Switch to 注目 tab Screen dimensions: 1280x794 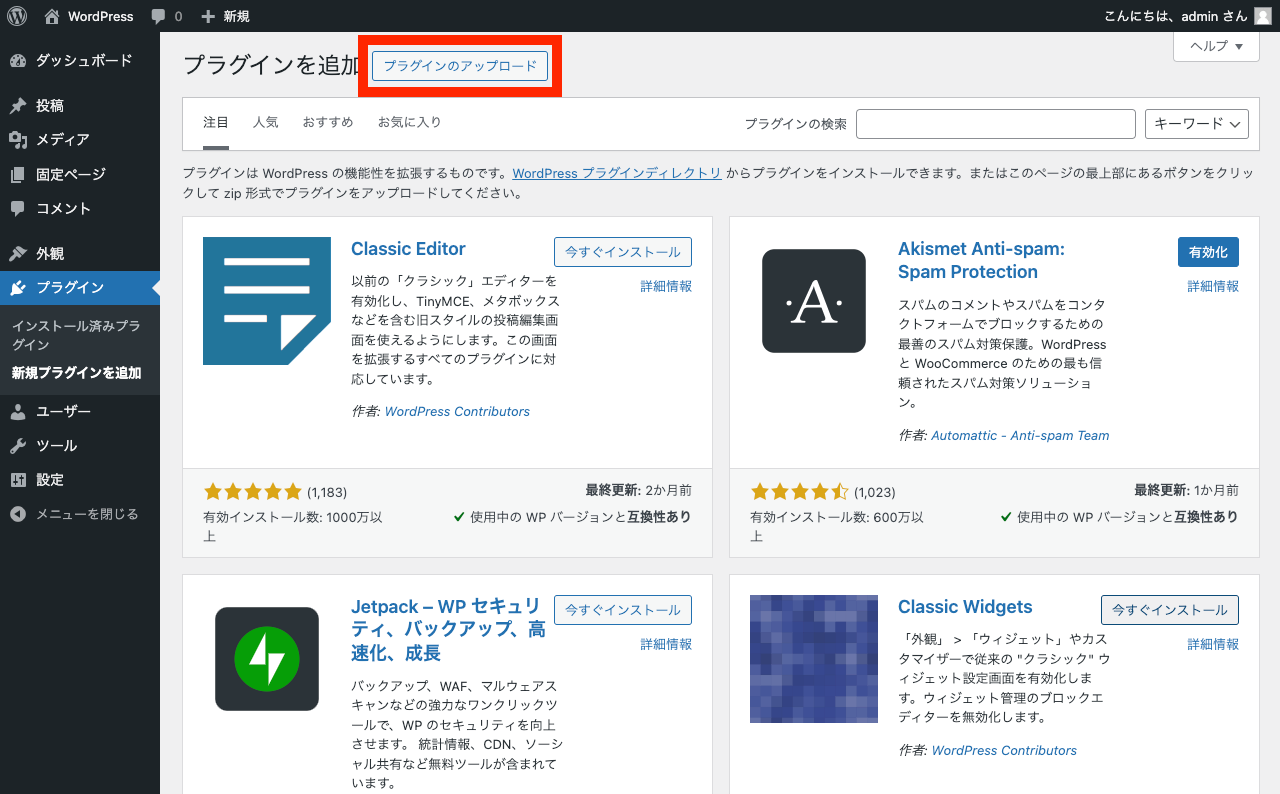coord(216,123)
